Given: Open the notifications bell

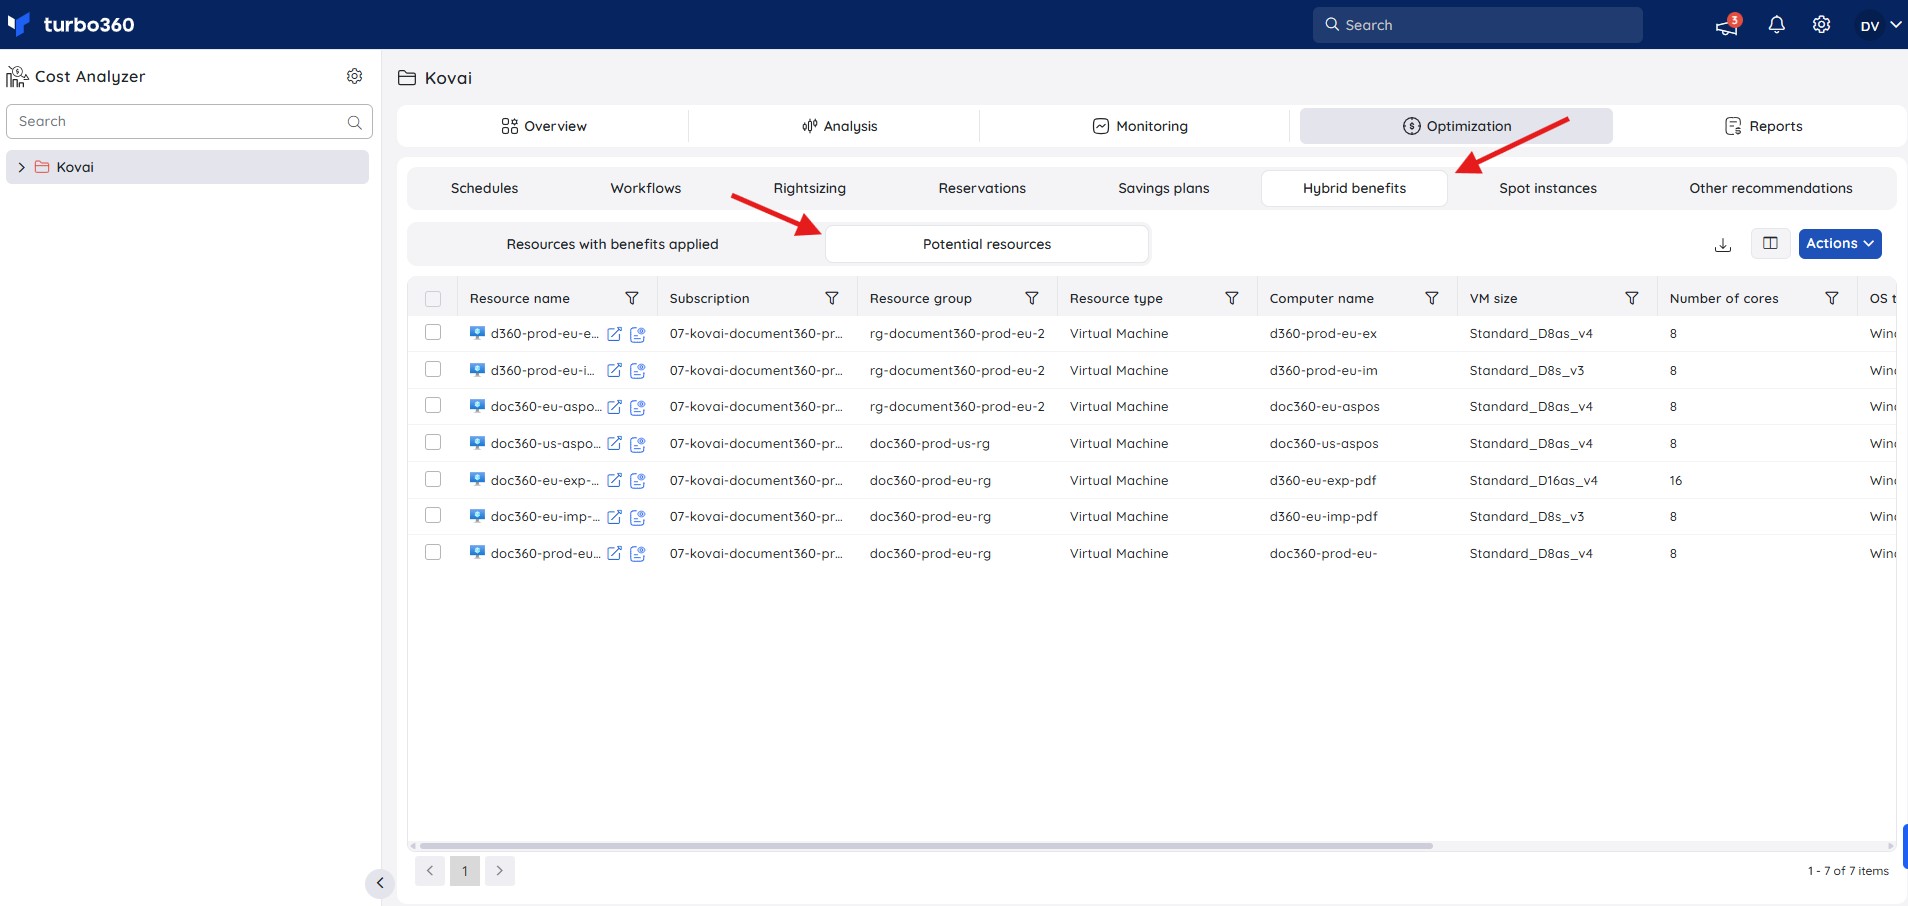Looking at the screenshot, I should point(1776,25).
